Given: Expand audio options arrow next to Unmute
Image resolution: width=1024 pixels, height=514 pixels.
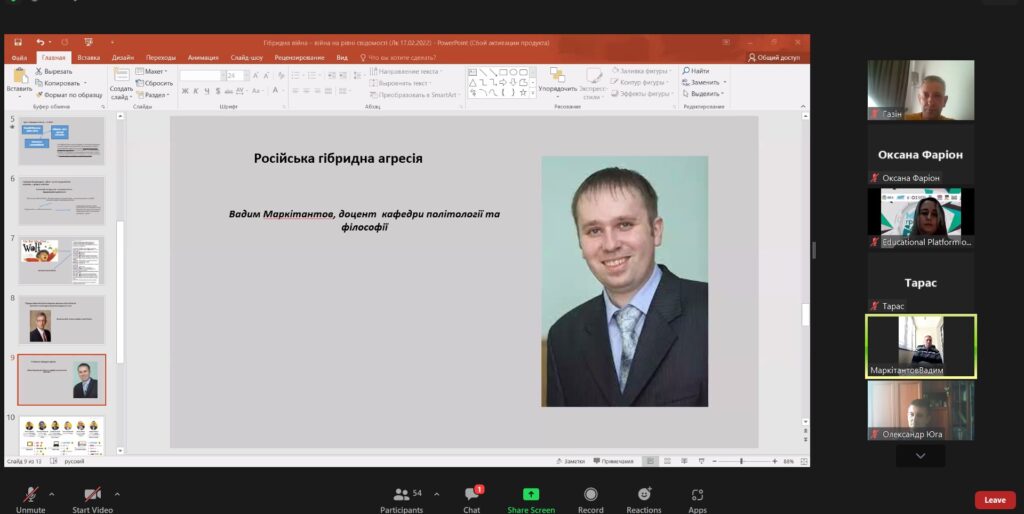Looking at the screenshot, I should (x=52, y=493).
